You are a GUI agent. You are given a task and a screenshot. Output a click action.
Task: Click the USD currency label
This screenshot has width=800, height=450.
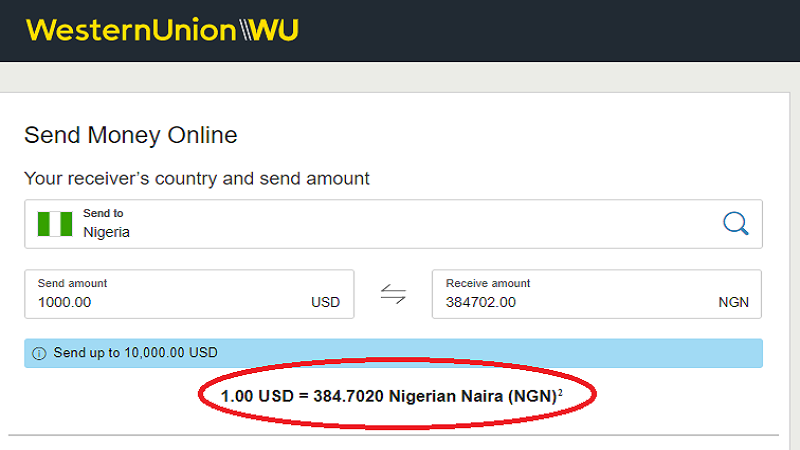click(325, 302)
